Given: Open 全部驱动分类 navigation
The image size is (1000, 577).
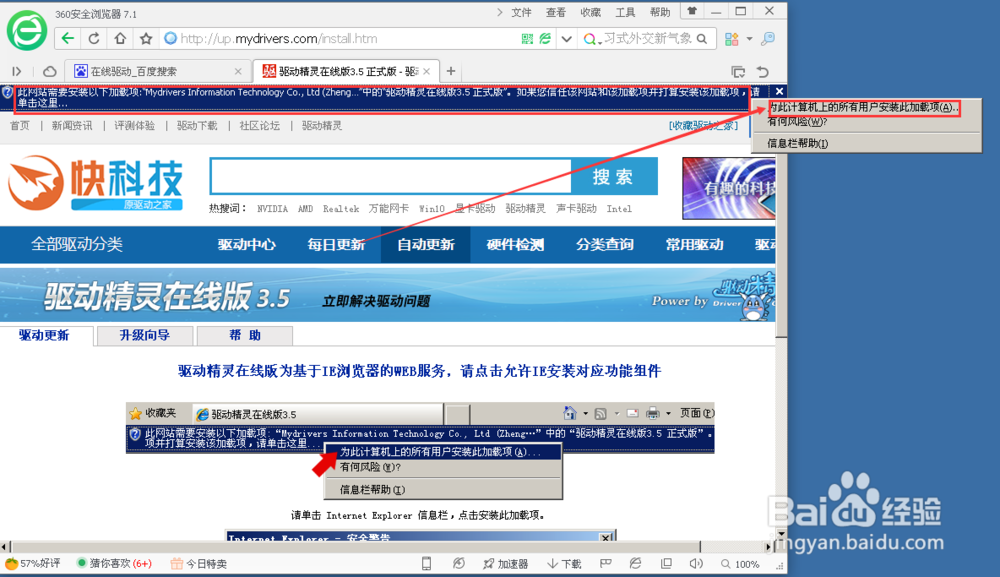Looking at the screenshot, I should [x=77, y=244].
